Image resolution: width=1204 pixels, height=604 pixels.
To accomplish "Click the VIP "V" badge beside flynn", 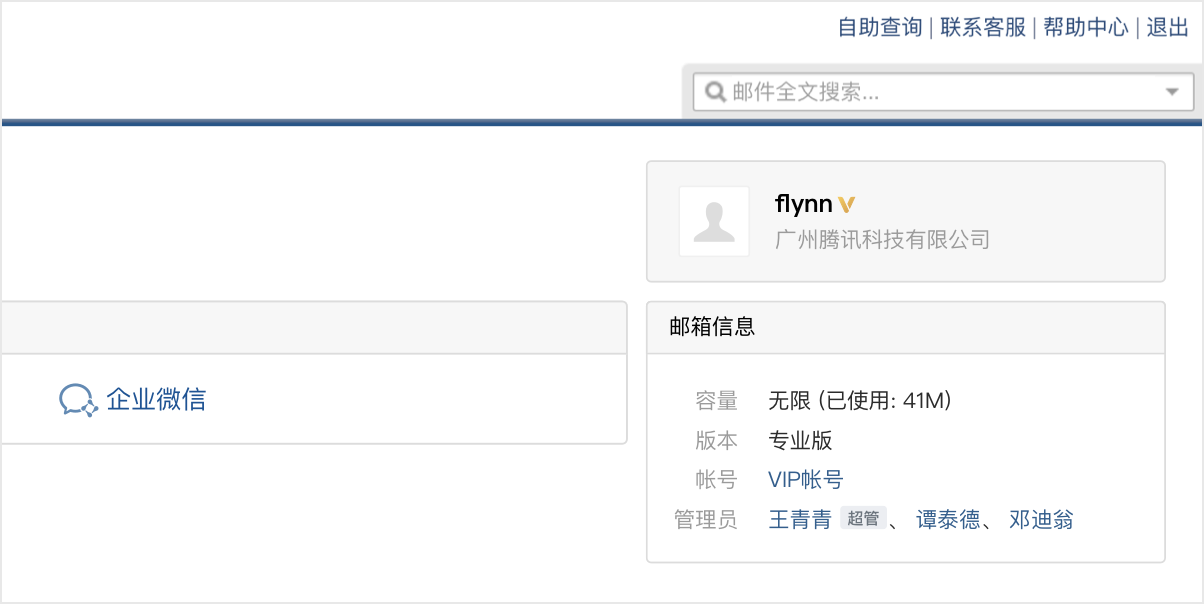I will [x=846, y=203].
